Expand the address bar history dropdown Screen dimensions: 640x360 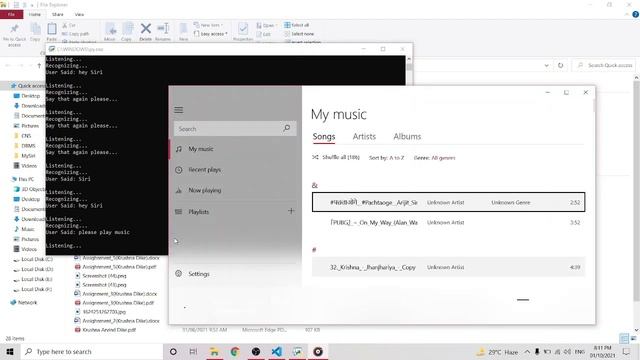[547, 65]
